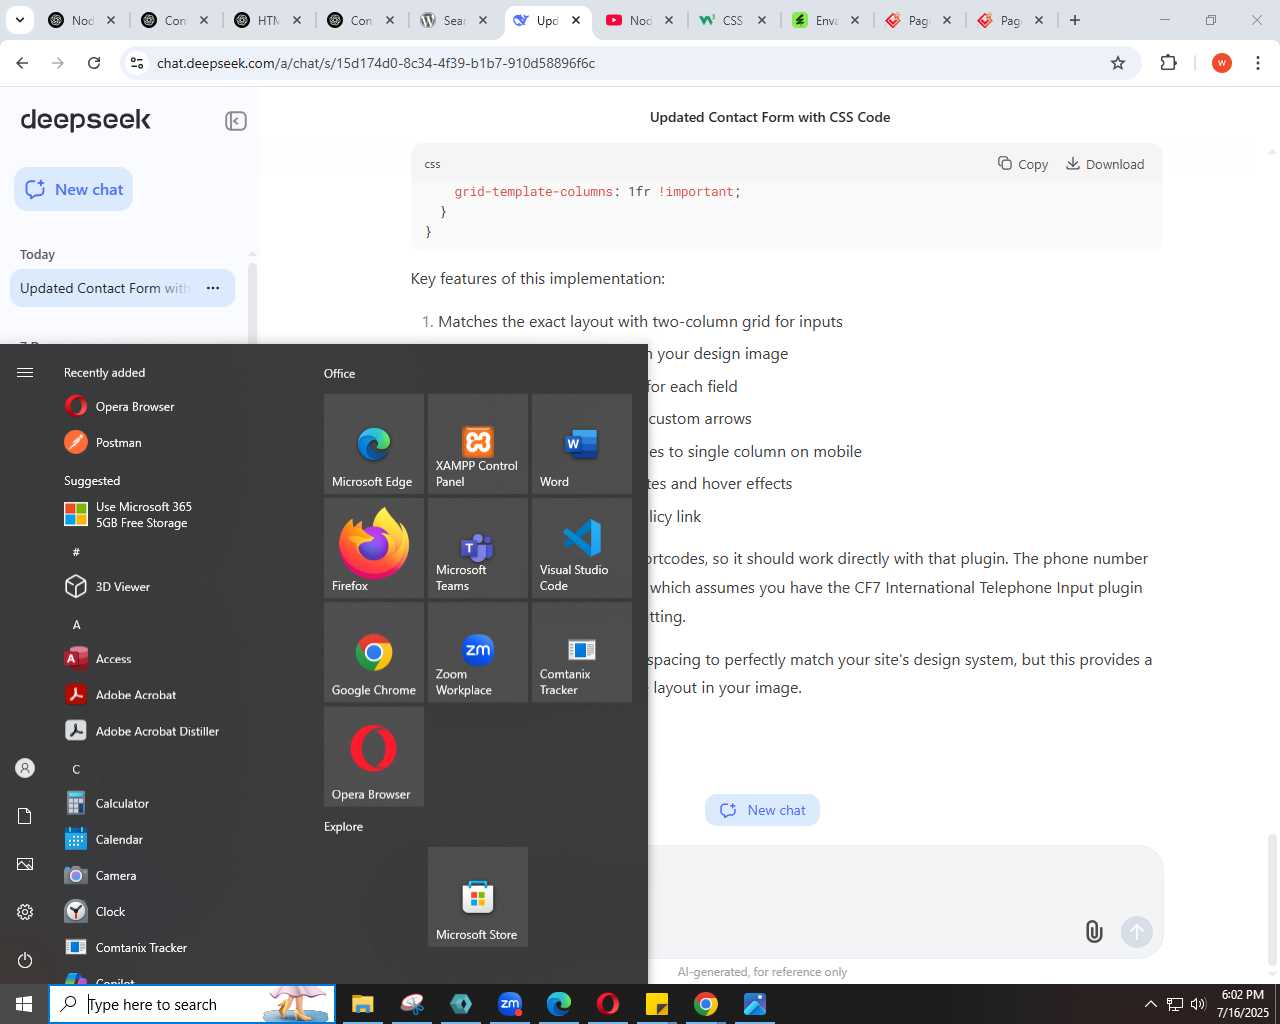Launch the Opera Browser tile
The height and width of the screenshot is (1024, 1280).
tap(374, 756)
